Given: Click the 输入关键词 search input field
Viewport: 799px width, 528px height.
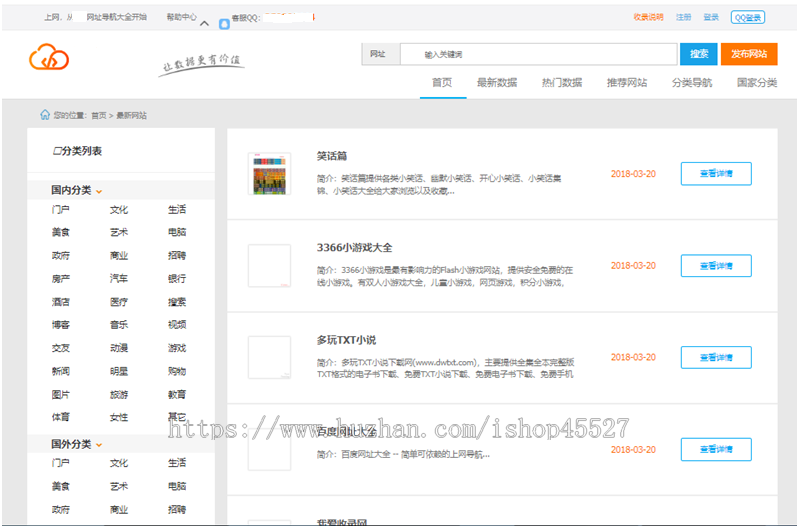Looking at the screenshot, I should tap(539, 54).
